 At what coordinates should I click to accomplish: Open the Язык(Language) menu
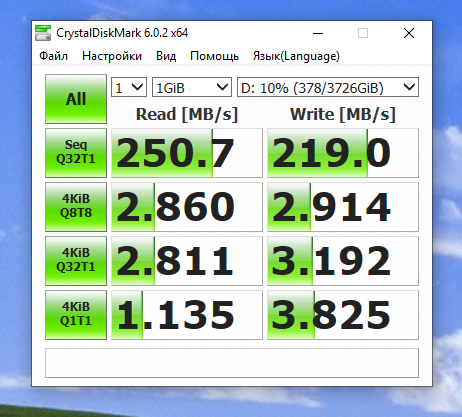tap(296, 56)
